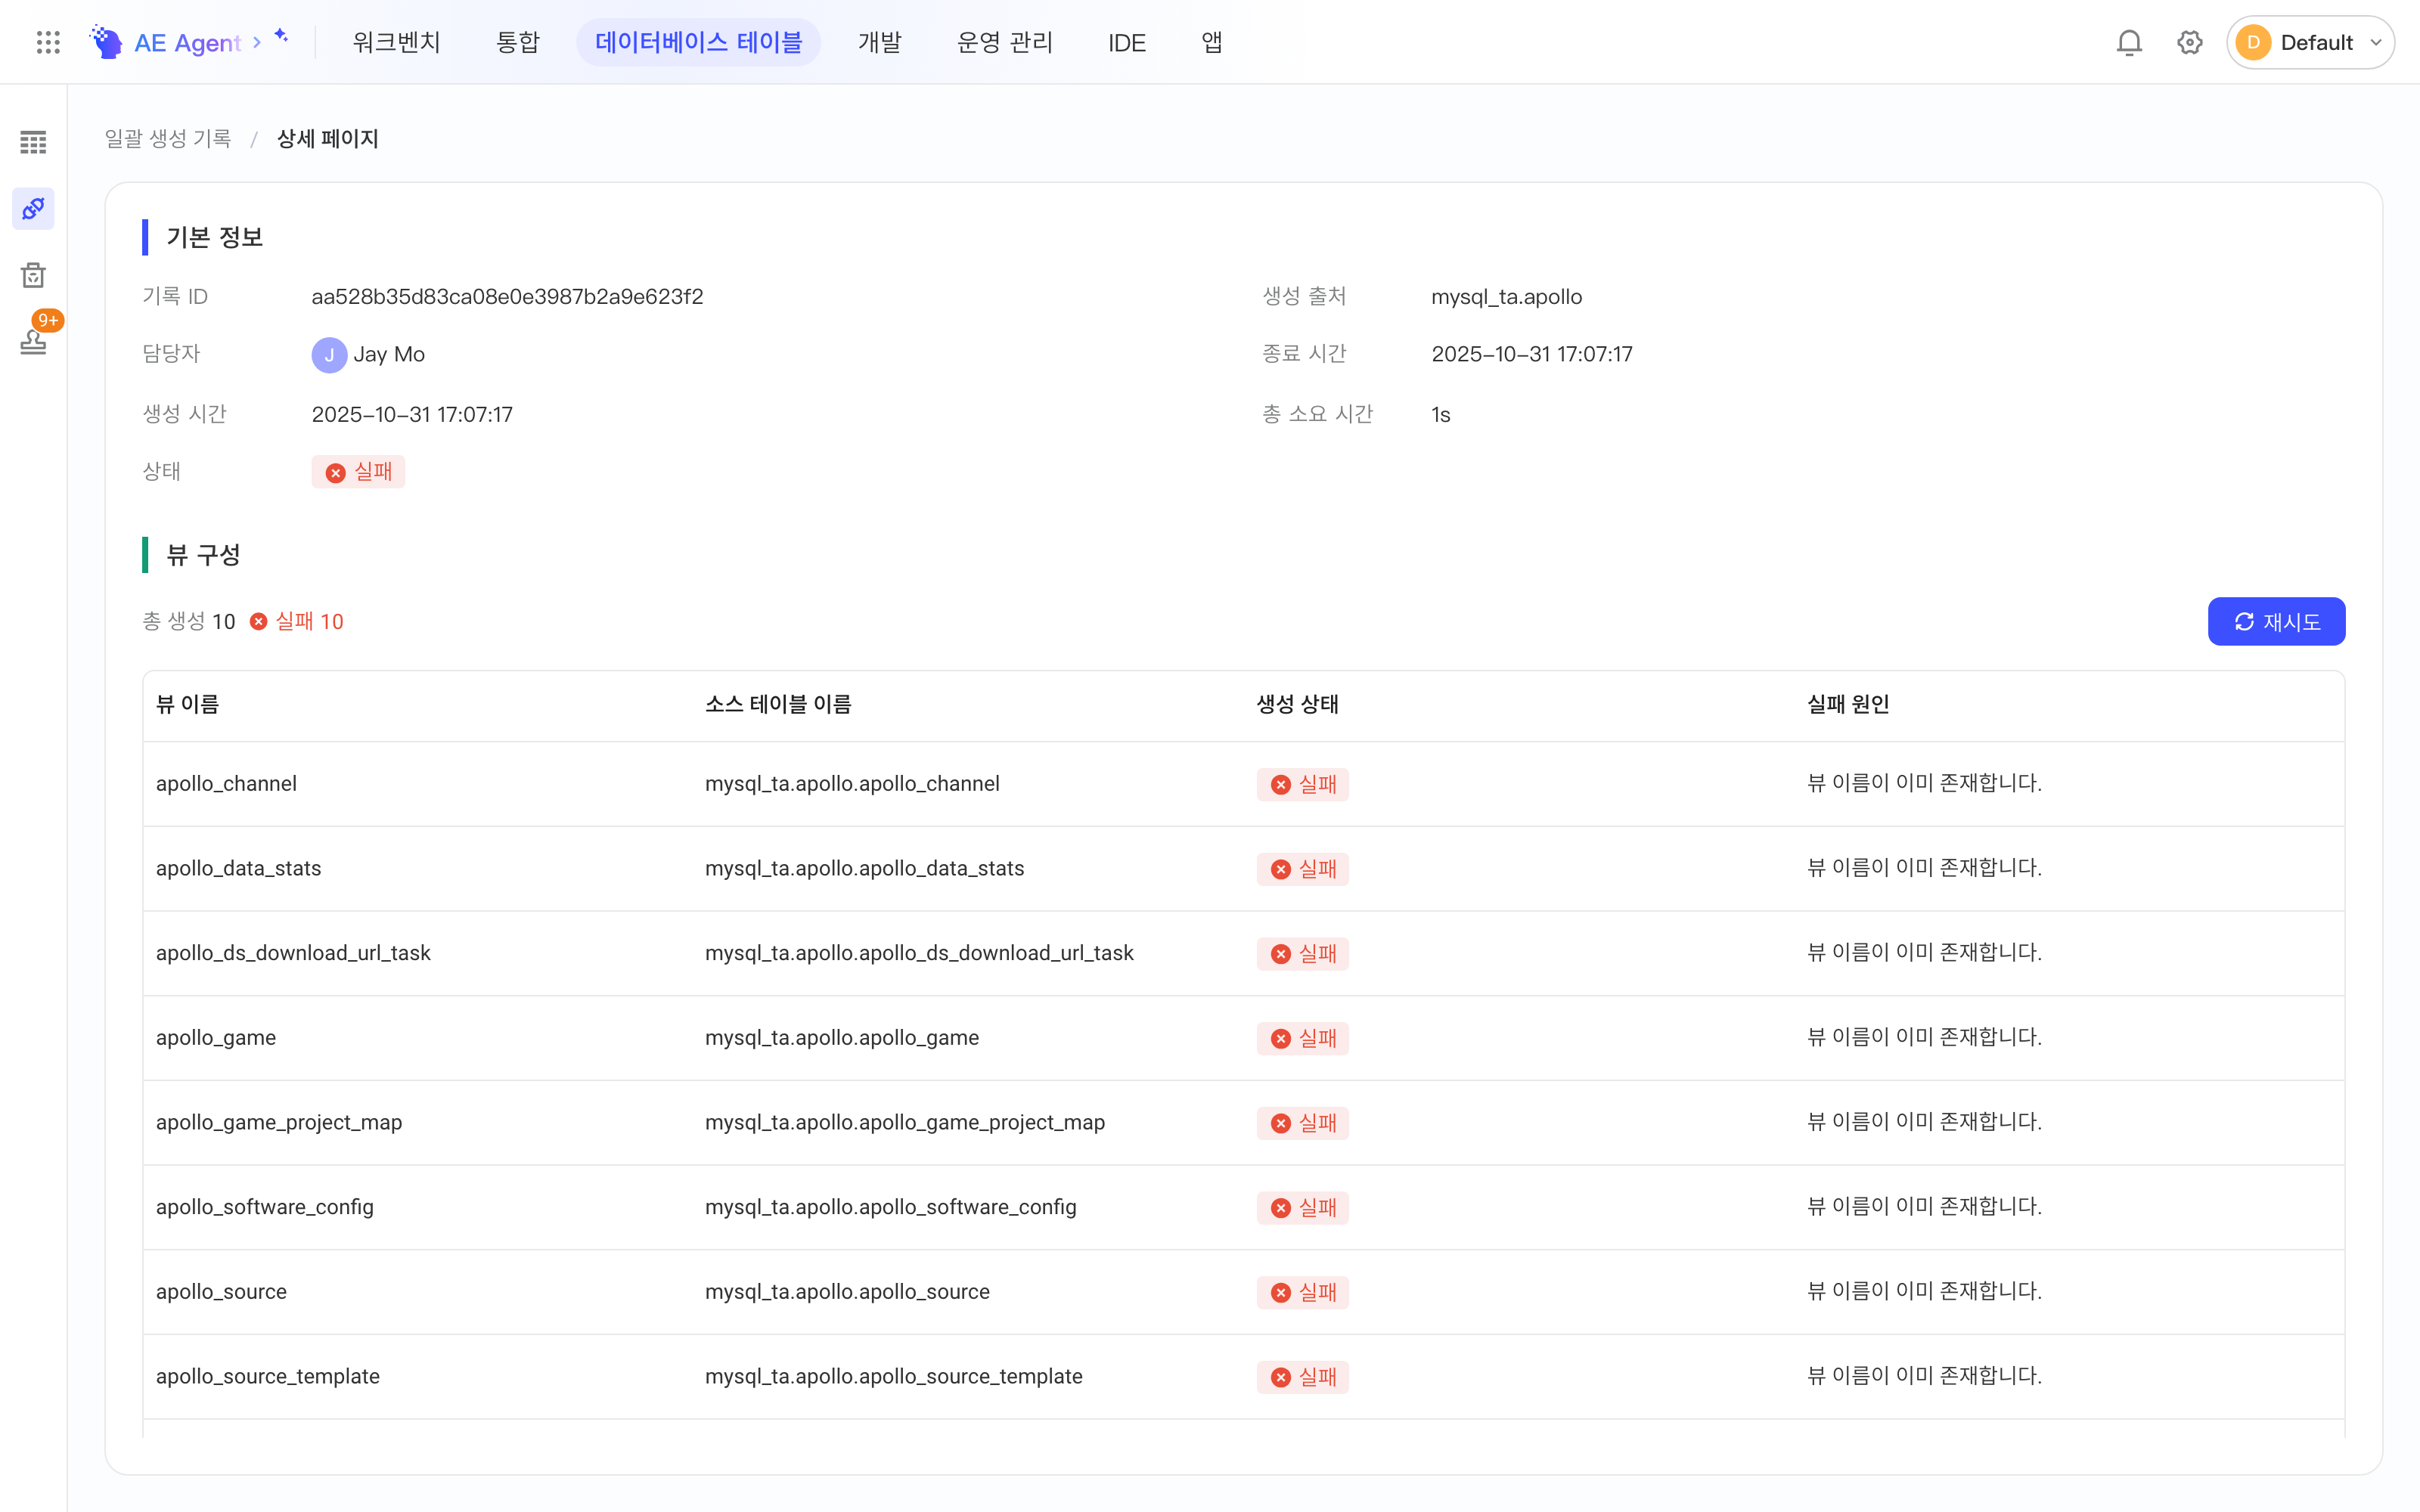The image size is (2420, 1512).
Task: Click the apollo_ds_download_url_task view name
Action: click(293, 952)
